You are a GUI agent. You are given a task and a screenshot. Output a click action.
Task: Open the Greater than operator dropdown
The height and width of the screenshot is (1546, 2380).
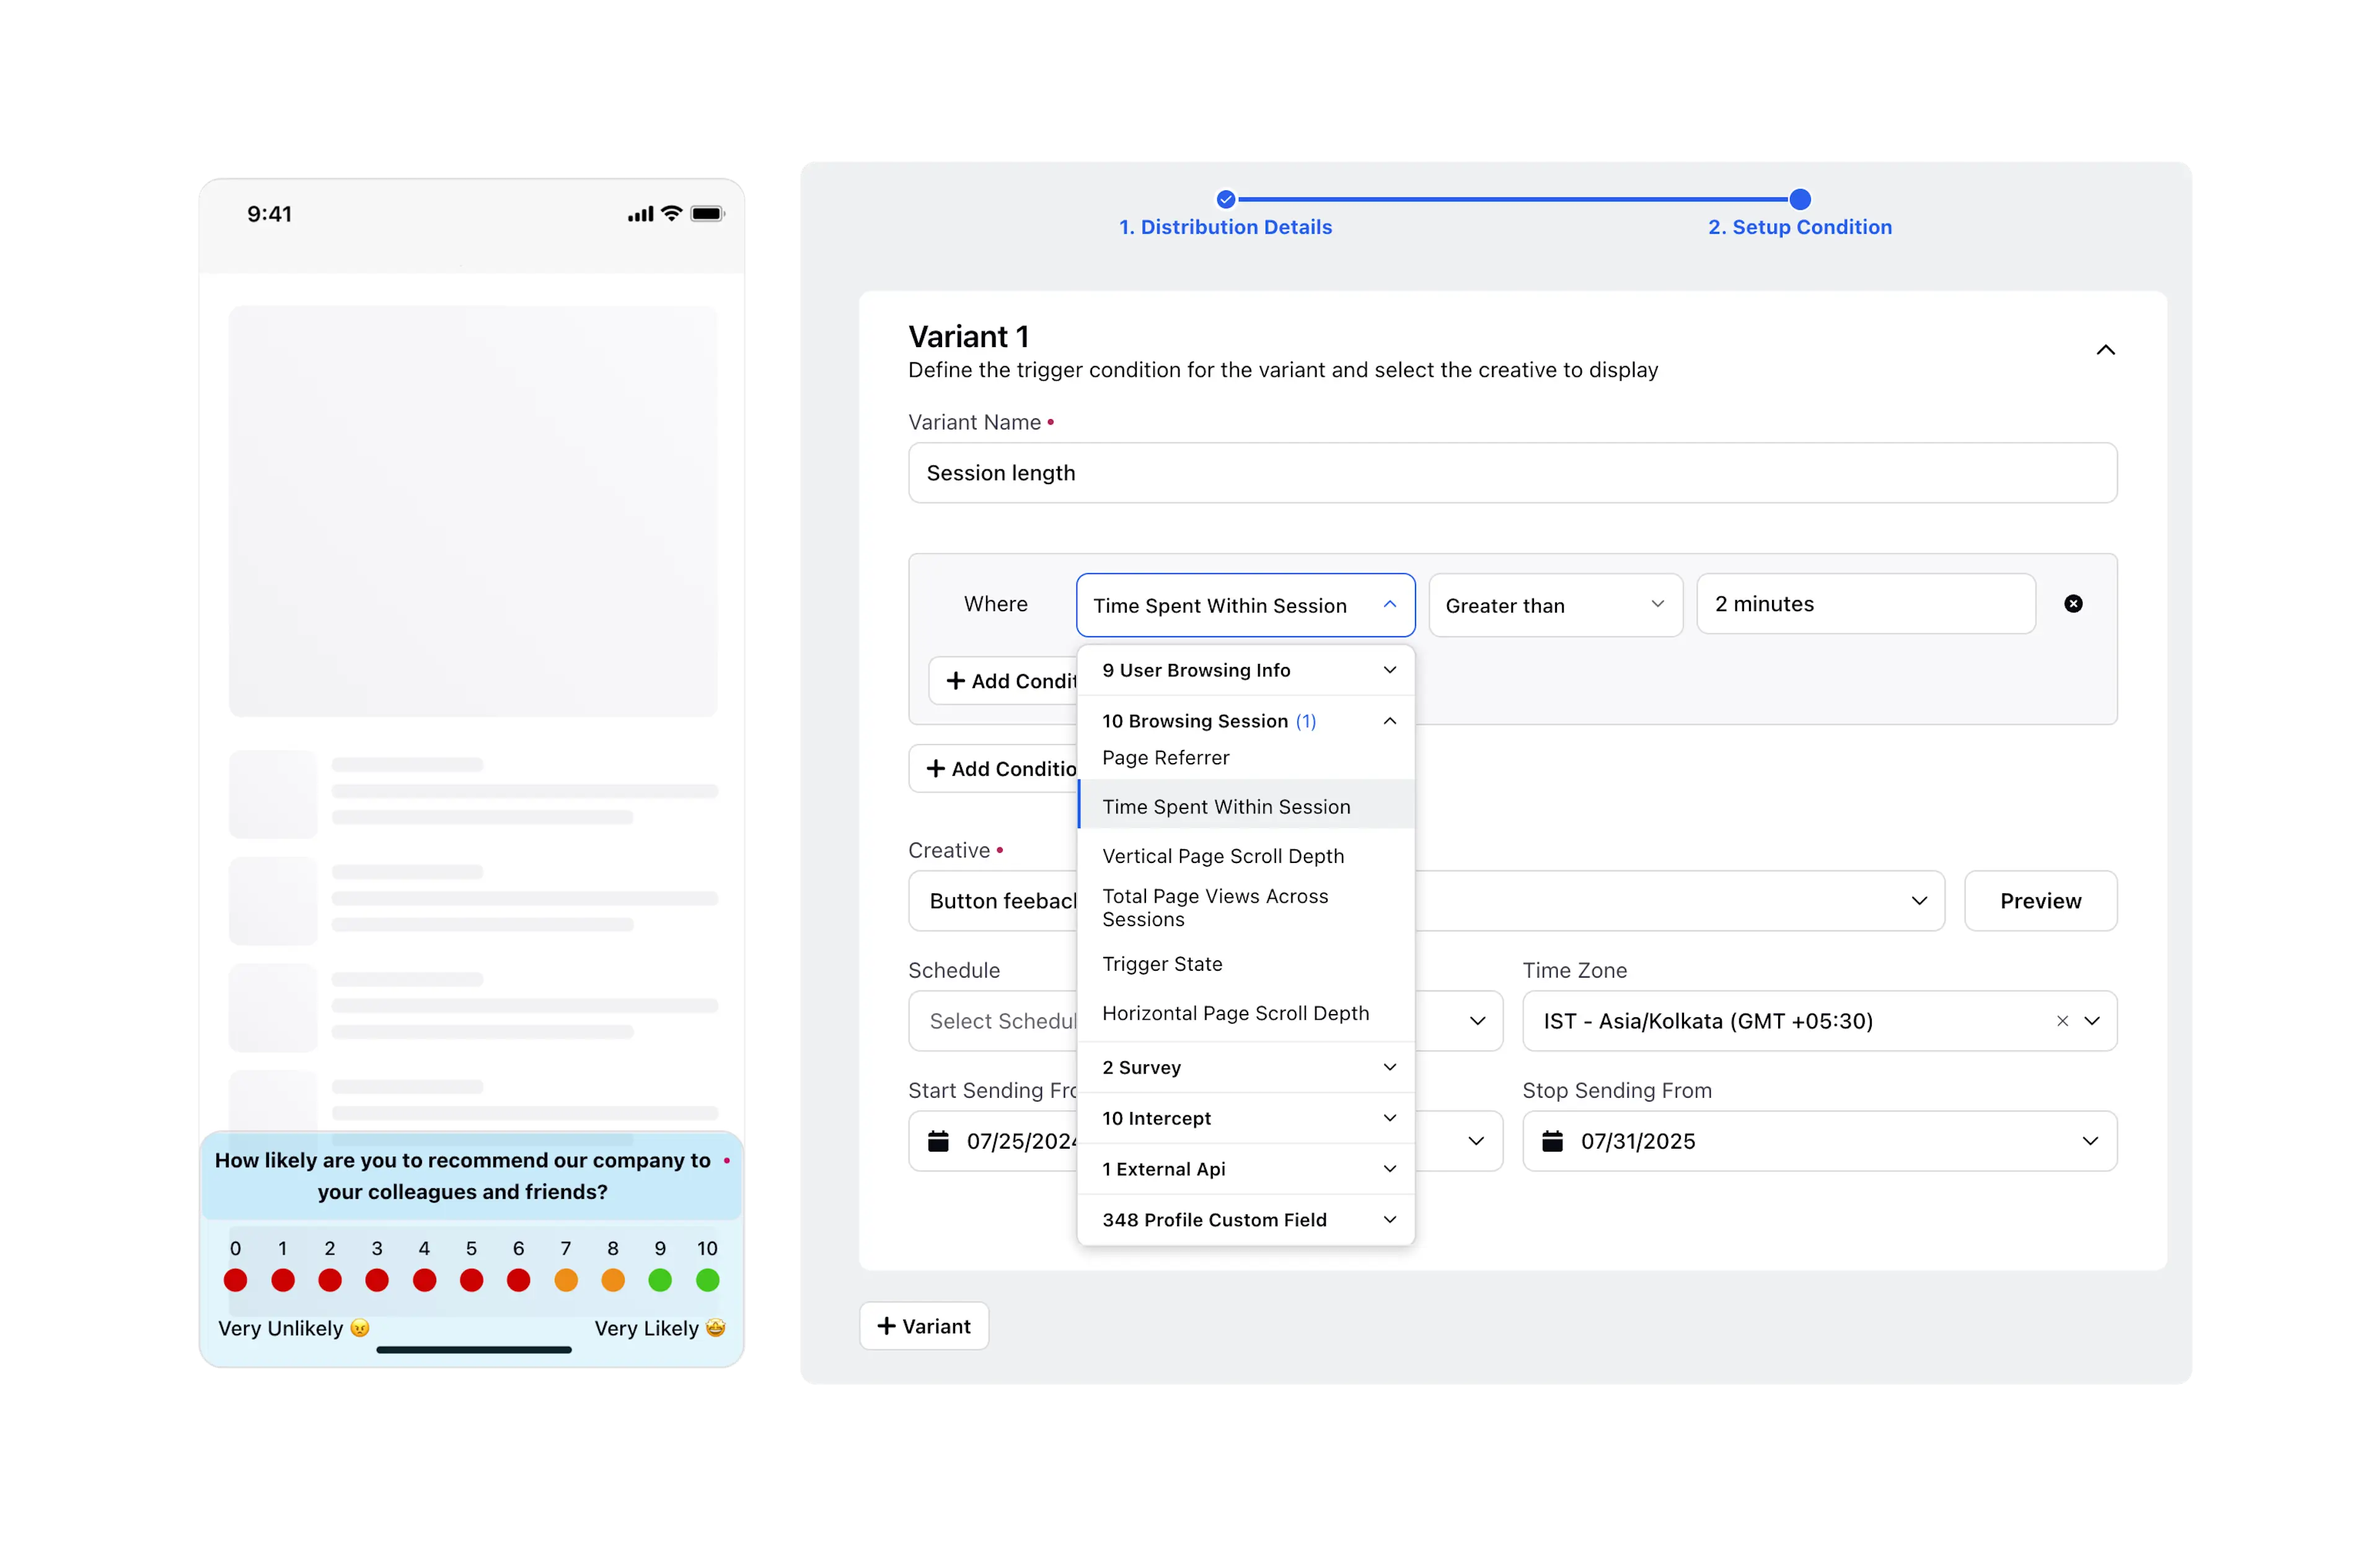tap(1555, 605)
